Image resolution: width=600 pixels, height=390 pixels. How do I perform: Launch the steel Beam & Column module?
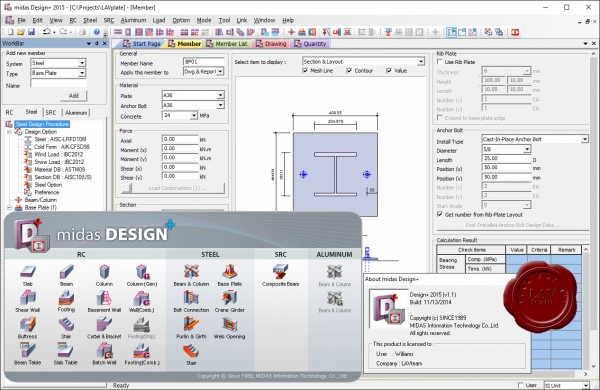coord(191,272)
